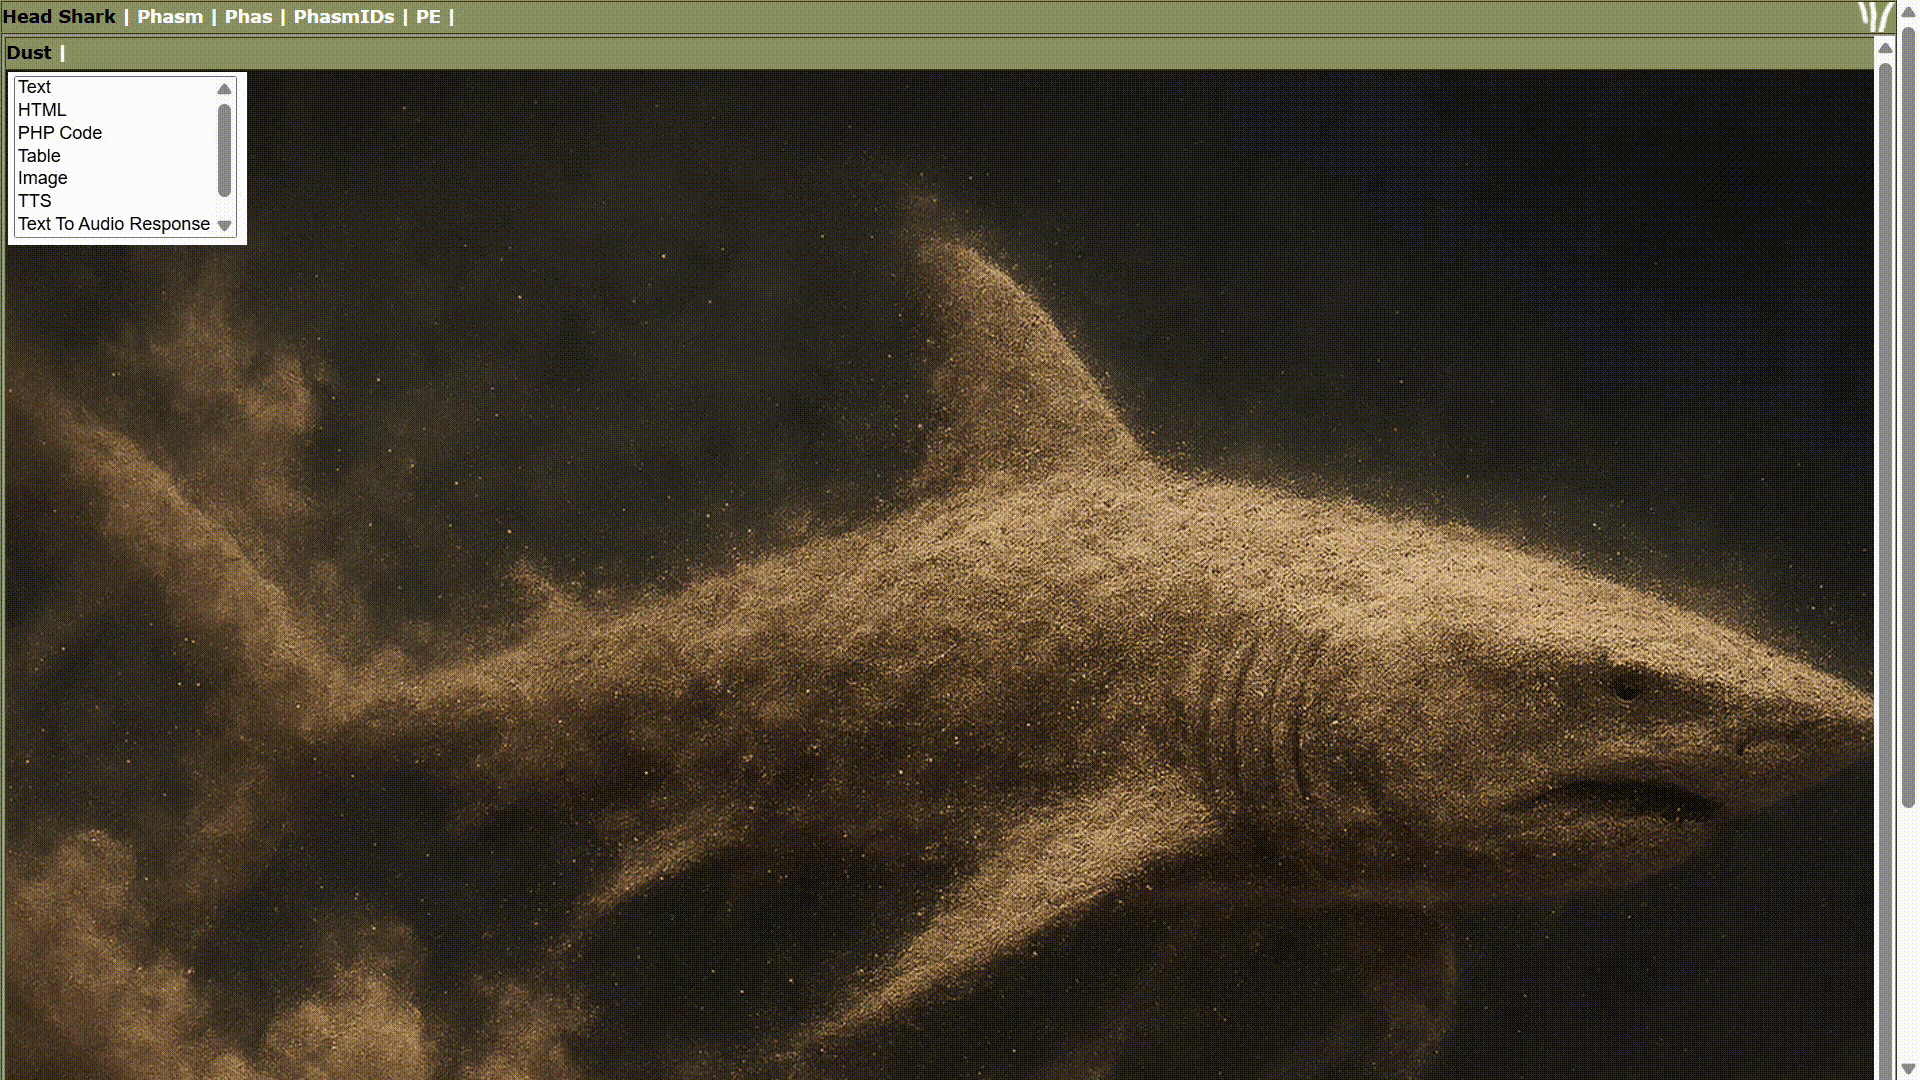
Task: Click the page scrollbar down arrow
Action: pyautogui.click(x=1907, y=1069)
